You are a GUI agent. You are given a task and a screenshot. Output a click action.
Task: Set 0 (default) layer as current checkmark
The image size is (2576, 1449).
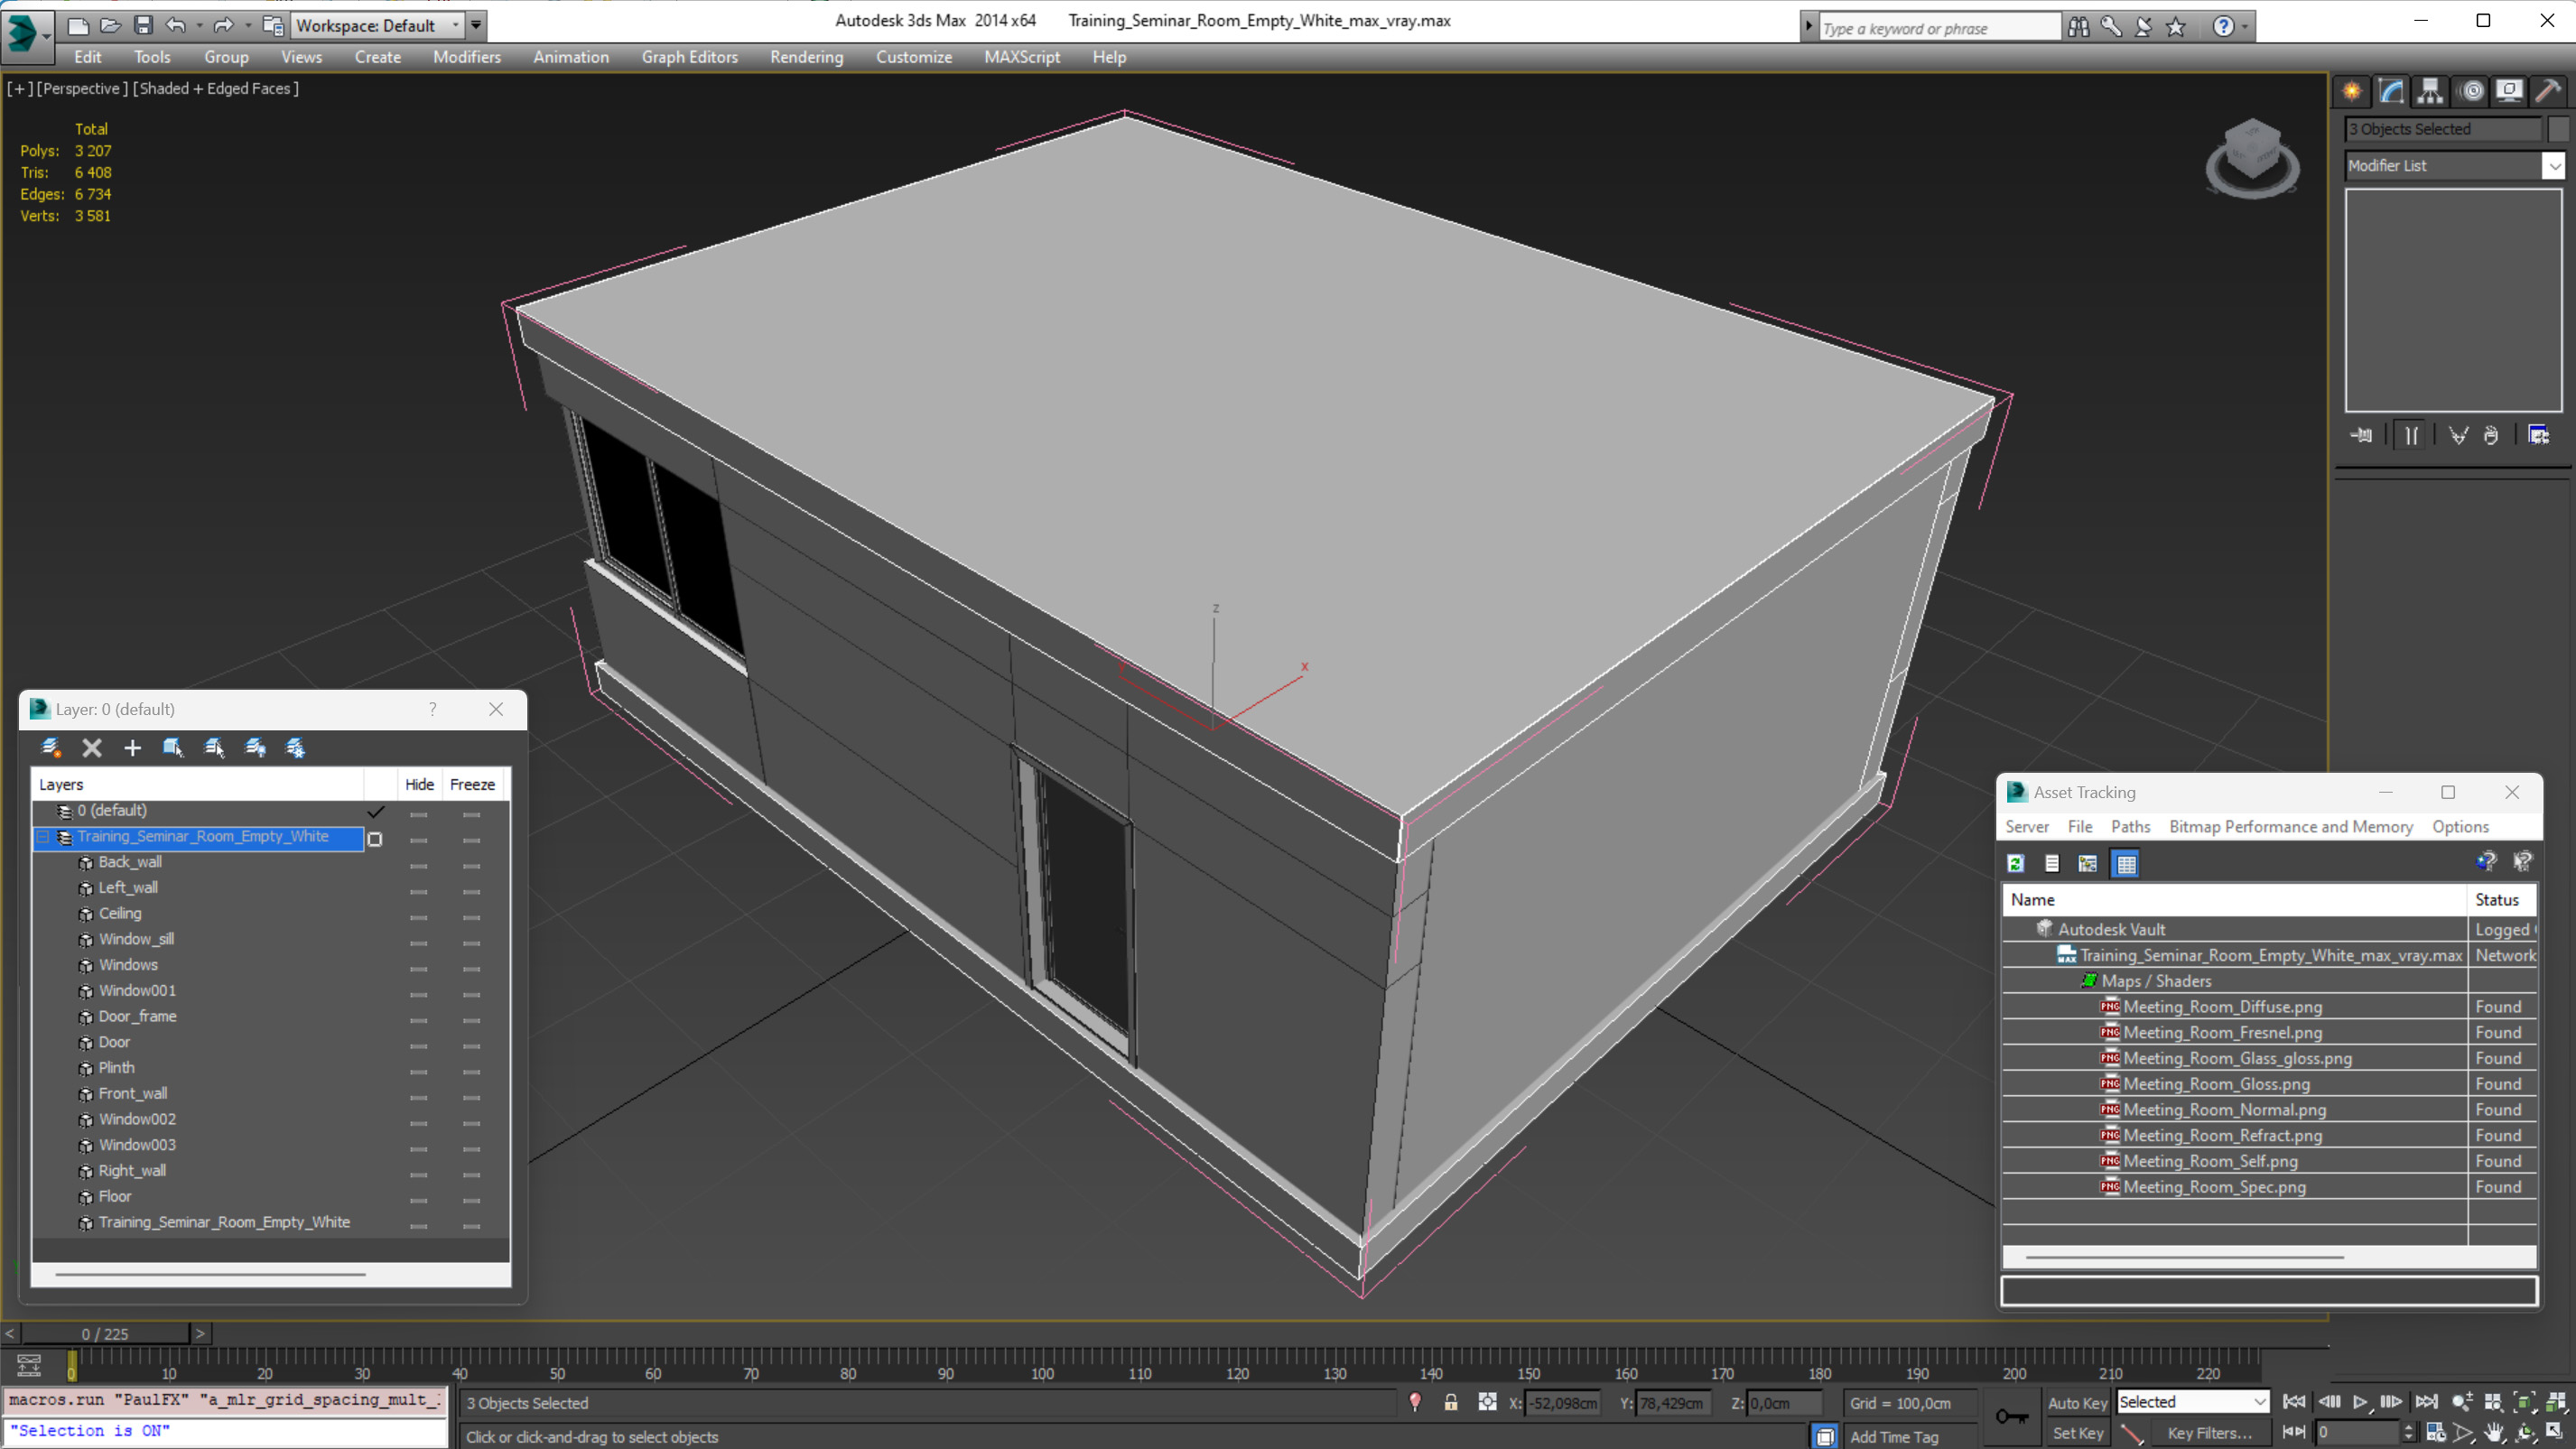click(376, 811)
